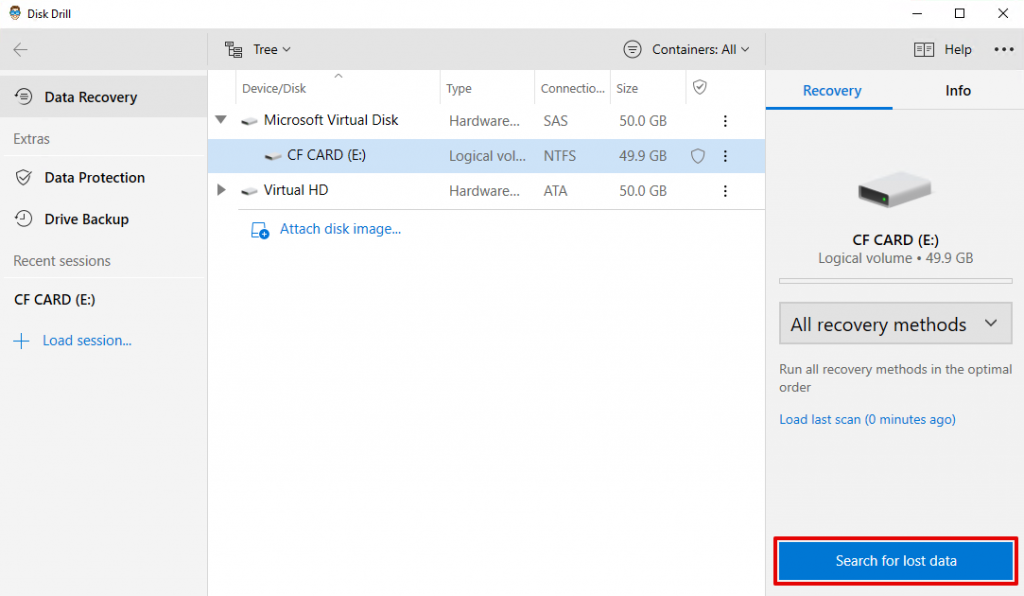Open kebab menu for Virtual HD
Image resolution: width=1024 pixels, height=596 pixels.
[x=725, y=190]
